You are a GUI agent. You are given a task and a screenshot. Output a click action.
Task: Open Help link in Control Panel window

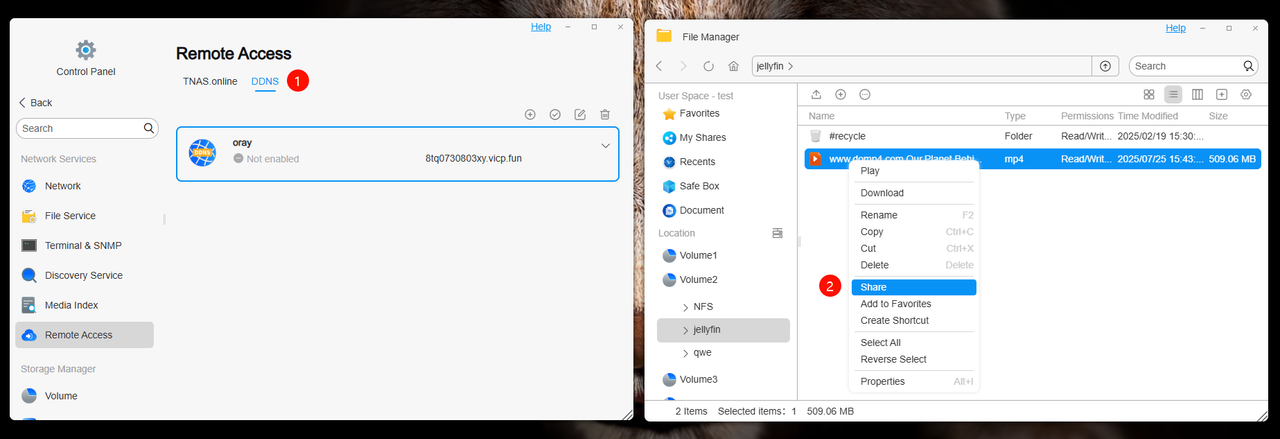[540, 27]
